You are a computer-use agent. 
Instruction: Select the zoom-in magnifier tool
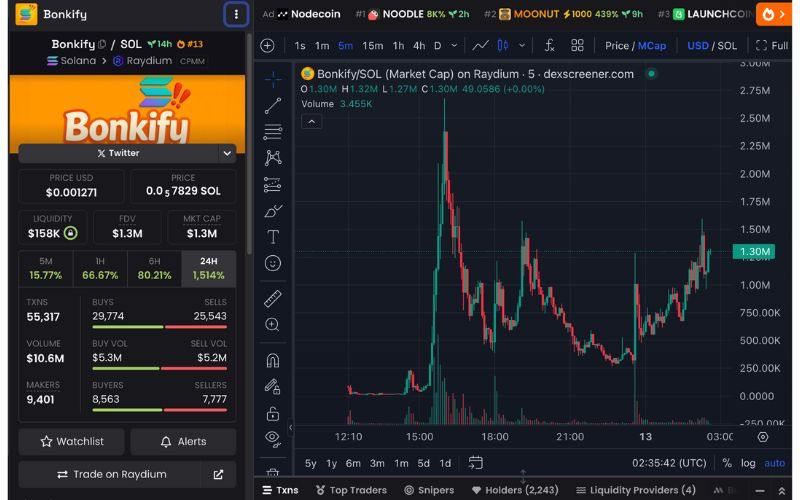coord(272,324)
